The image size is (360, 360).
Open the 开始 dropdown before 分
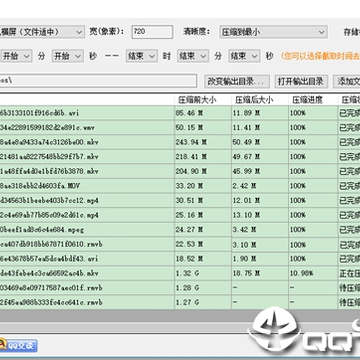(x=16, y=56)
